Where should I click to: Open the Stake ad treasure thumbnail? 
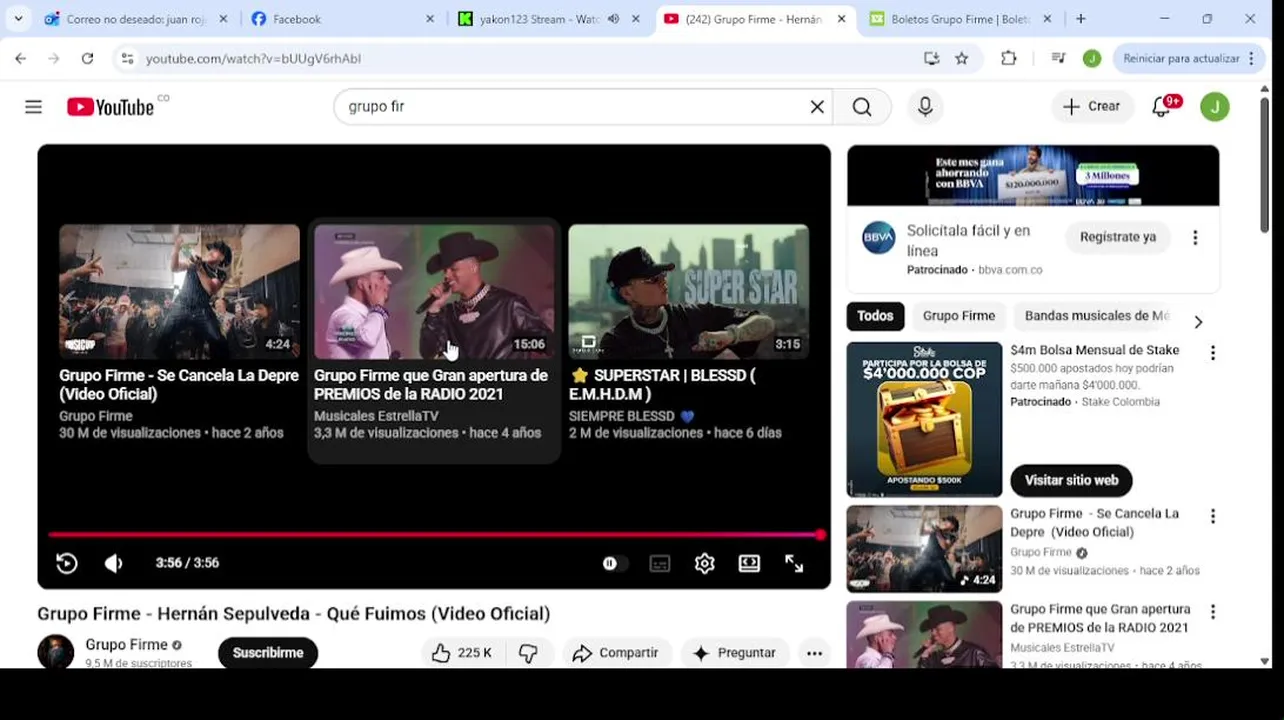[x=924, y=419]
